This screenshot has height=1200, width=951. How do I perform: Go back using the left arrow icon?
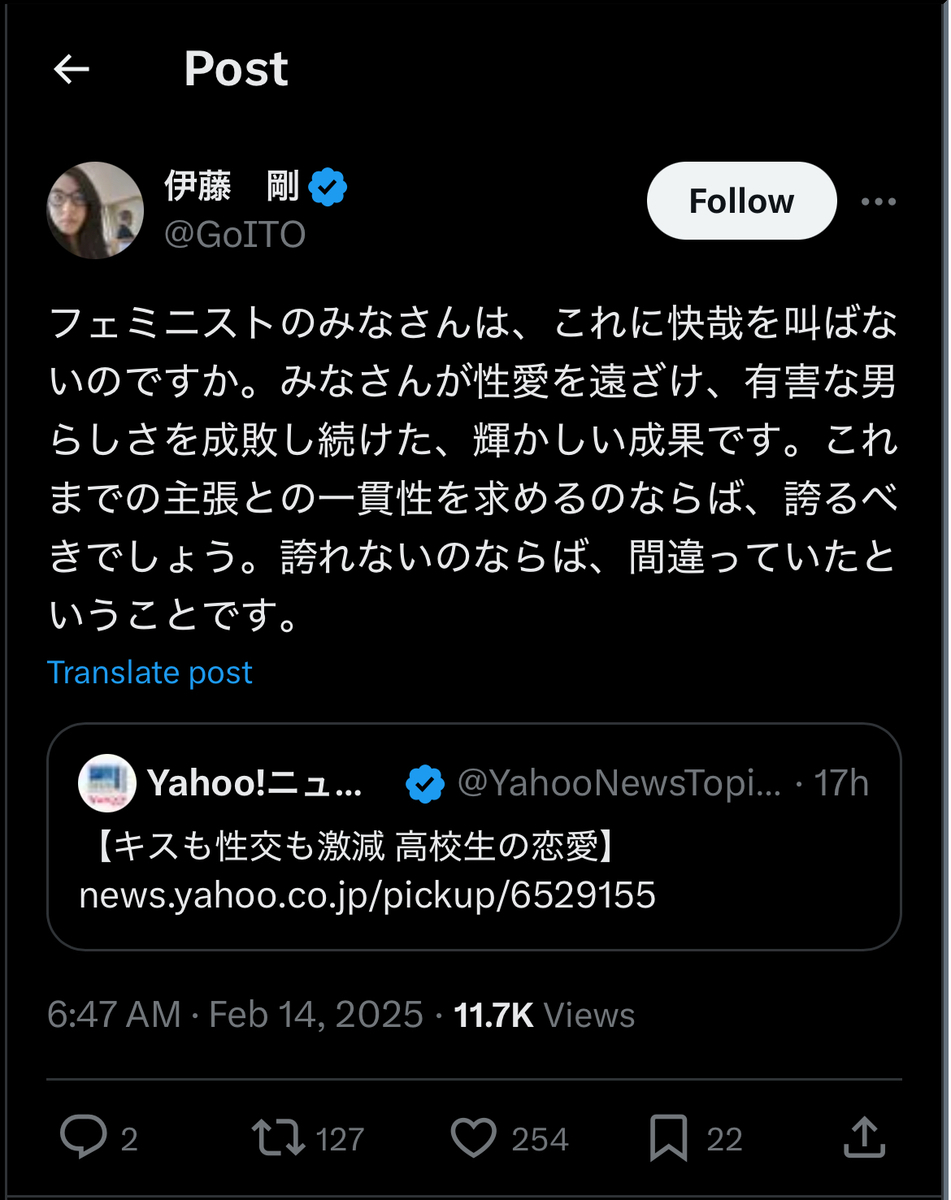(x=72, y=69)
